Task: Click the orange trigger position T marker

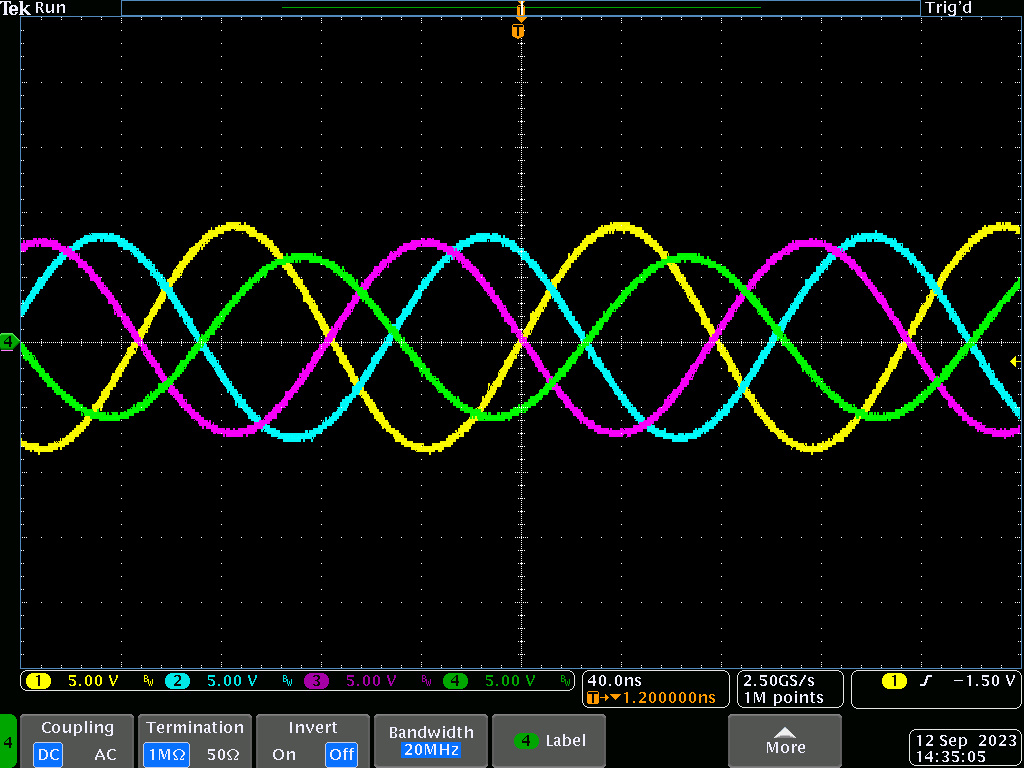Action: tap(518, 32)
